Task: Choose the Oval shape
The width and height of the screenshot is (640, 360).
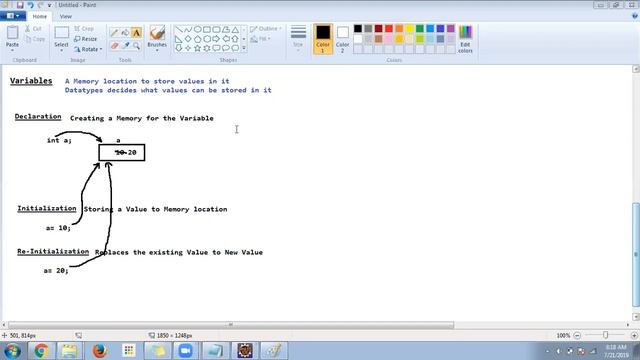Action: (198, 30)
